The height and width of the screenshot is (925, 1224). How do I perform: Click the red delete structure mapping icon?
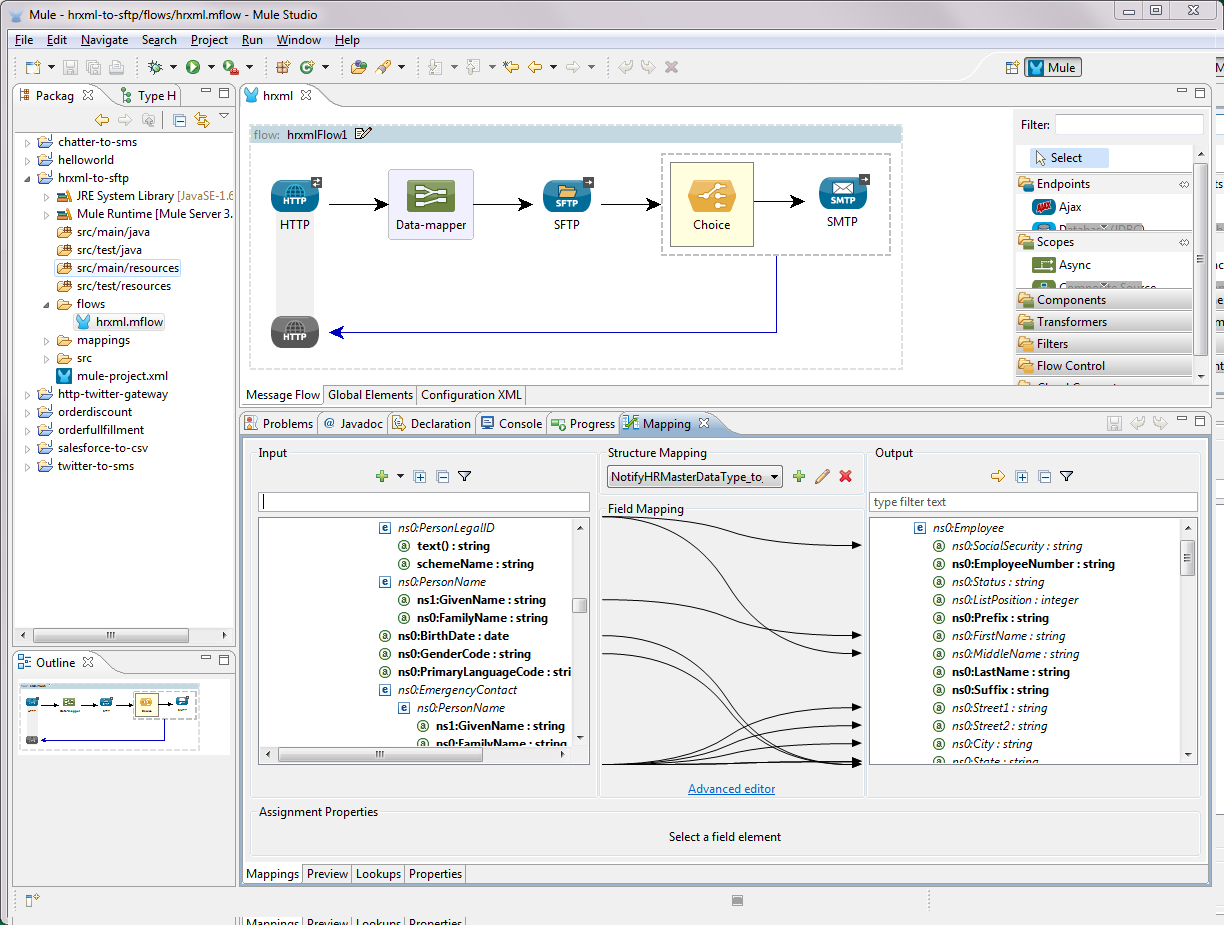coord(845,477)
